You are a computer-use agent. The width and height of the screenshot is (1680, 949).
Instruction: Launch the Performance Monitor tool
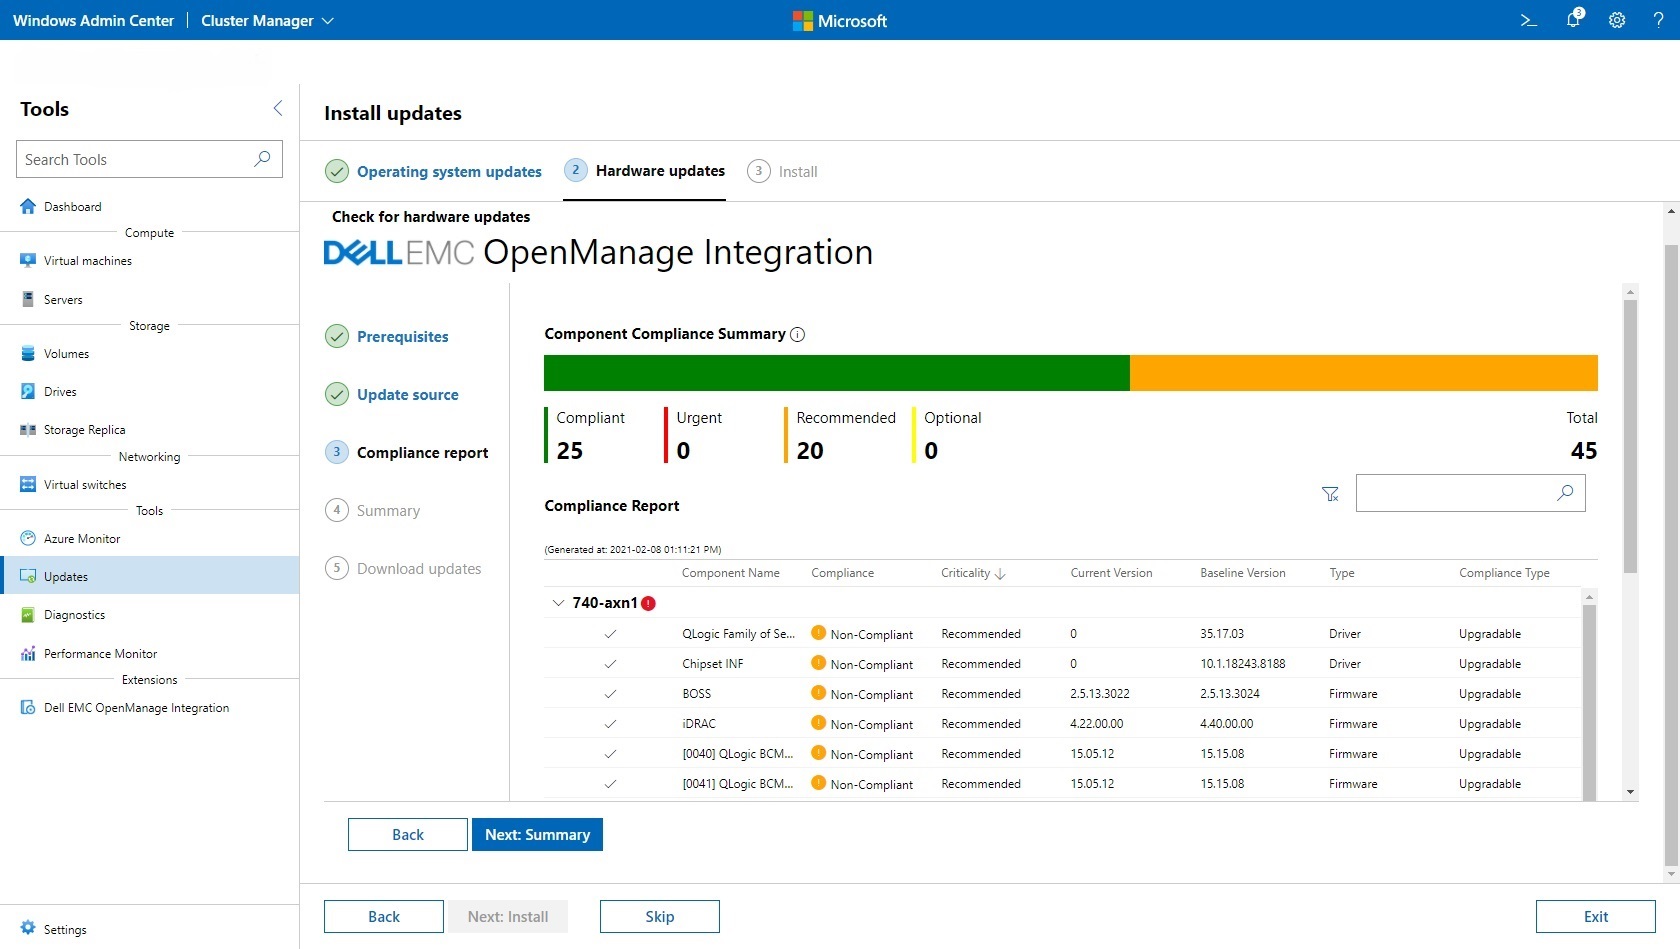click(100, 653)
